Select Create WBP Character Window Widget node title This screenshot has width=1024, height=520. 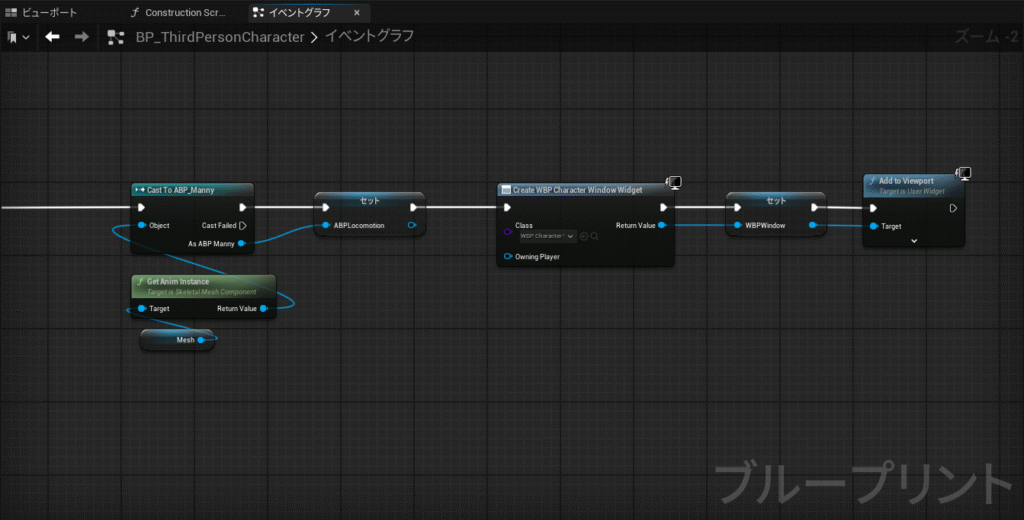(x=577, y=190)
